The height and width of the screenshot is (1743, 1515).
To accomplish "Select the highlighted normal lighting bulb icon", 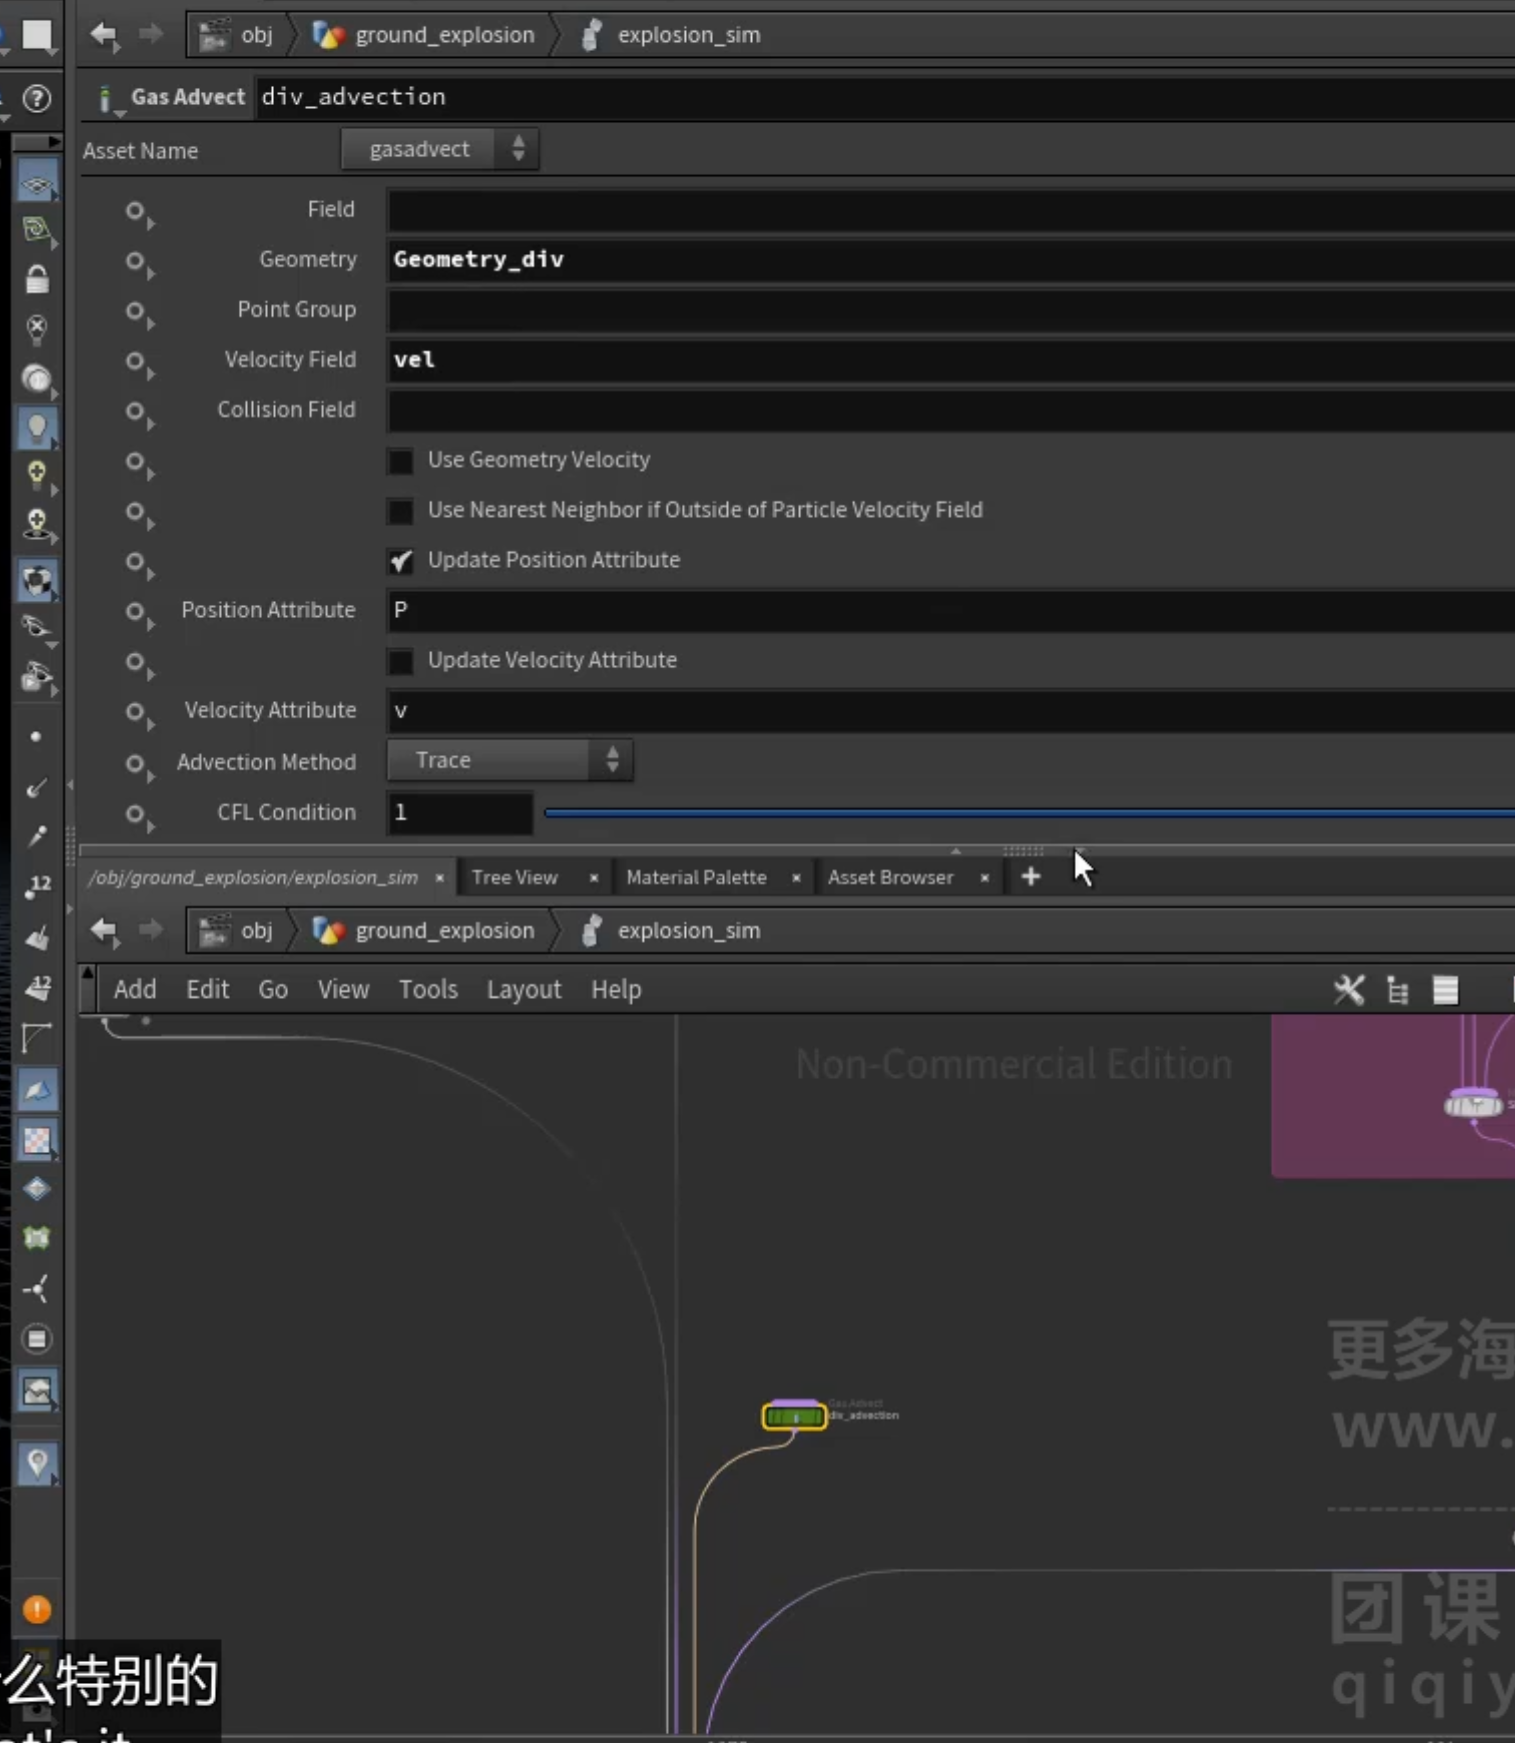I will coord(37,428).
